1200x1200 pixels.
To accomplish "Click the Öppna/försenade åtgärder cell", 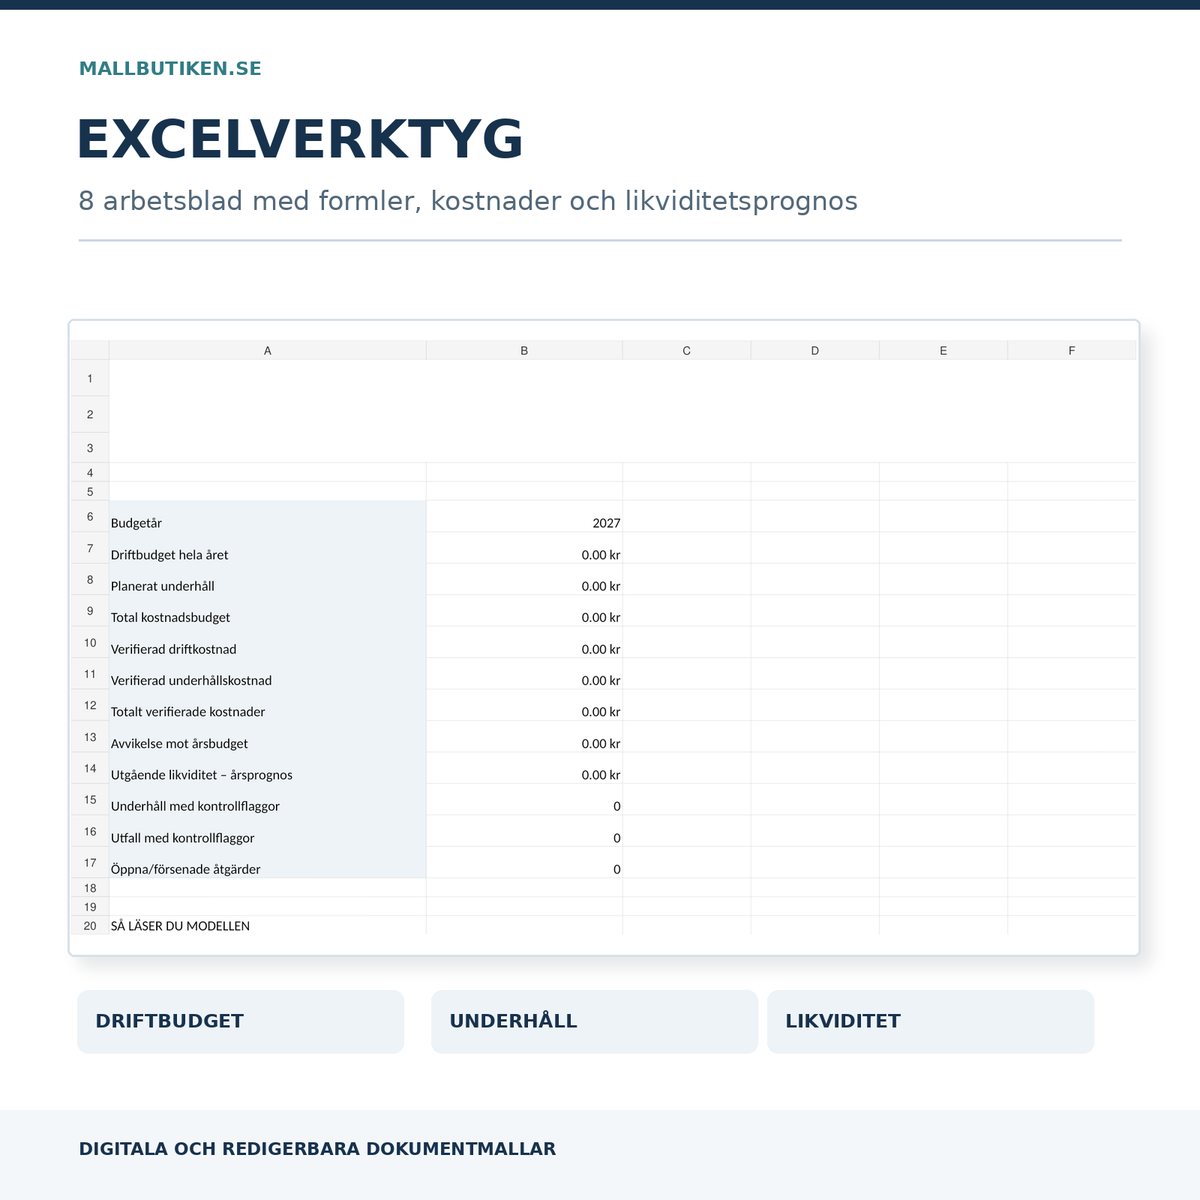I will tap(267, 863).
